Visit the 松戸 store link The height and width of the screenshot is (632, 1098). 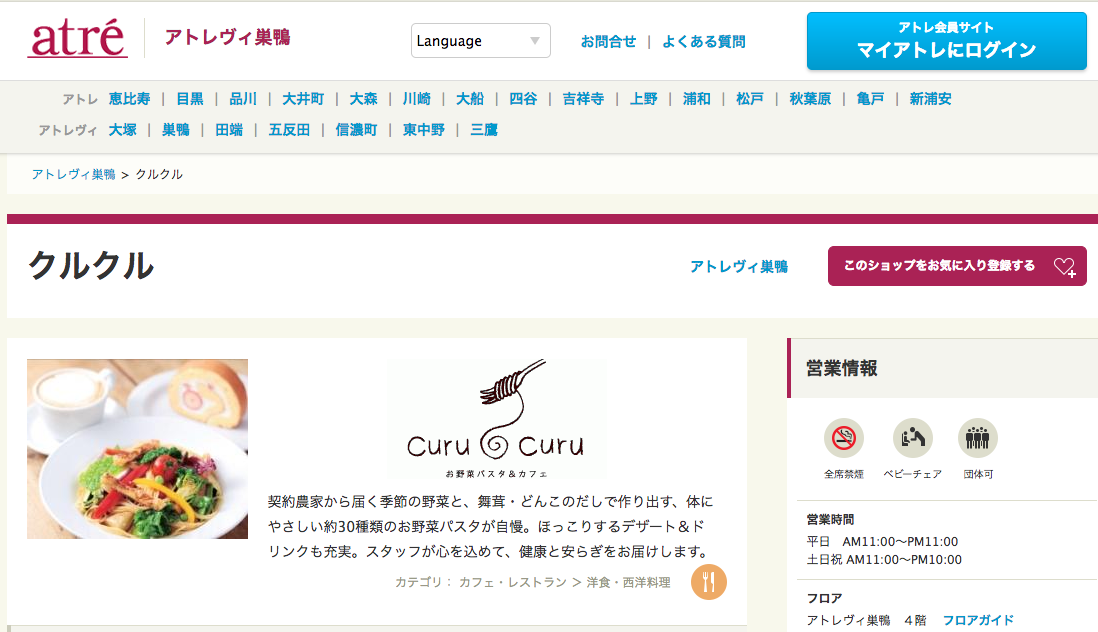click(x=750, y=99)
